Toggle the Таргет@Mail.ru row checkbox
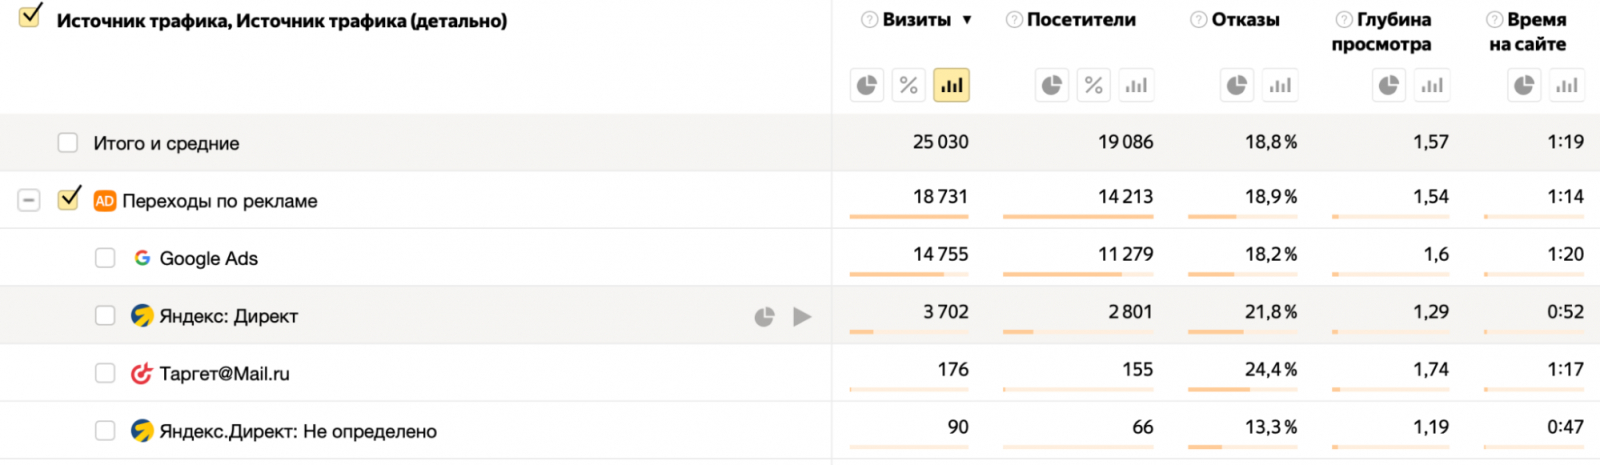Viewport: 1600px width, 465px height. click(105, 373)
